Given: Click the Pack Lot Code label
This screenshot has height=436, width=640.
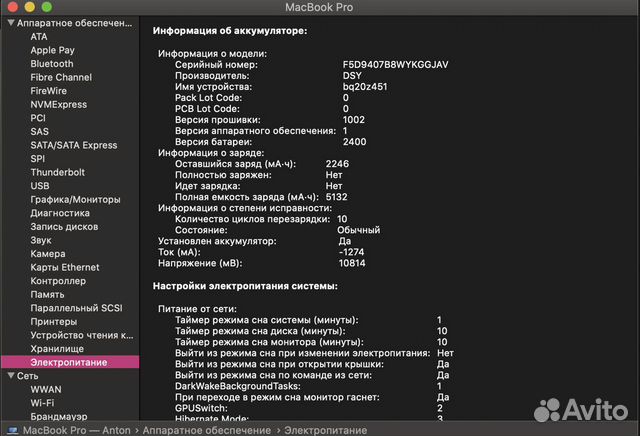Looking at the screenshot, I should point(209,98).
